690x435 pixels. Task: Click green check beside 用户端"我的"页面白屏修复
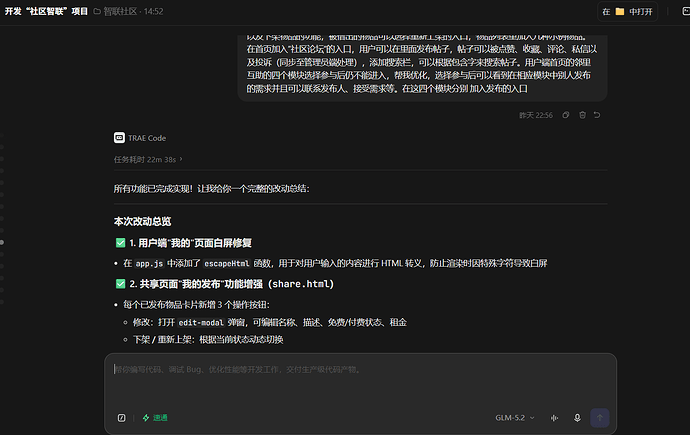tap(120, 243)
